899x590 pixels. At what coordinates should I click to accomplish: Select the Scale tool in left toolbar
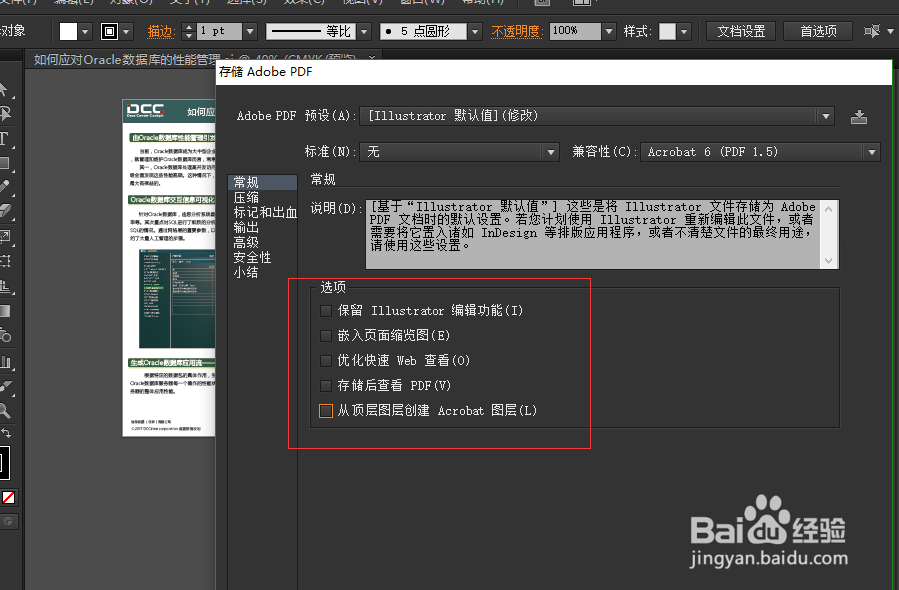click(x=5, y=236)
